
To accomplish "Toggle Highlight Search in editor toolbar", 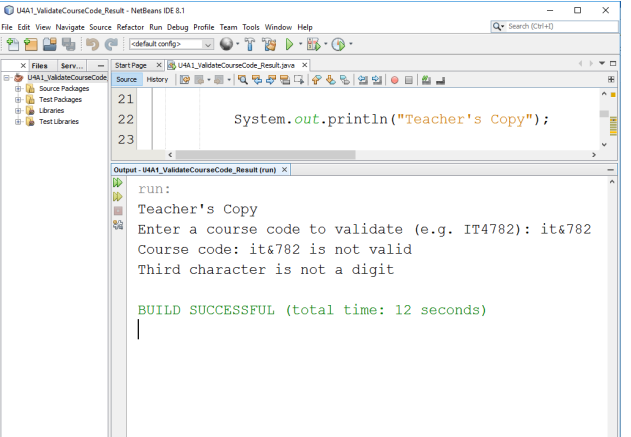I will [x=285, y=80].
